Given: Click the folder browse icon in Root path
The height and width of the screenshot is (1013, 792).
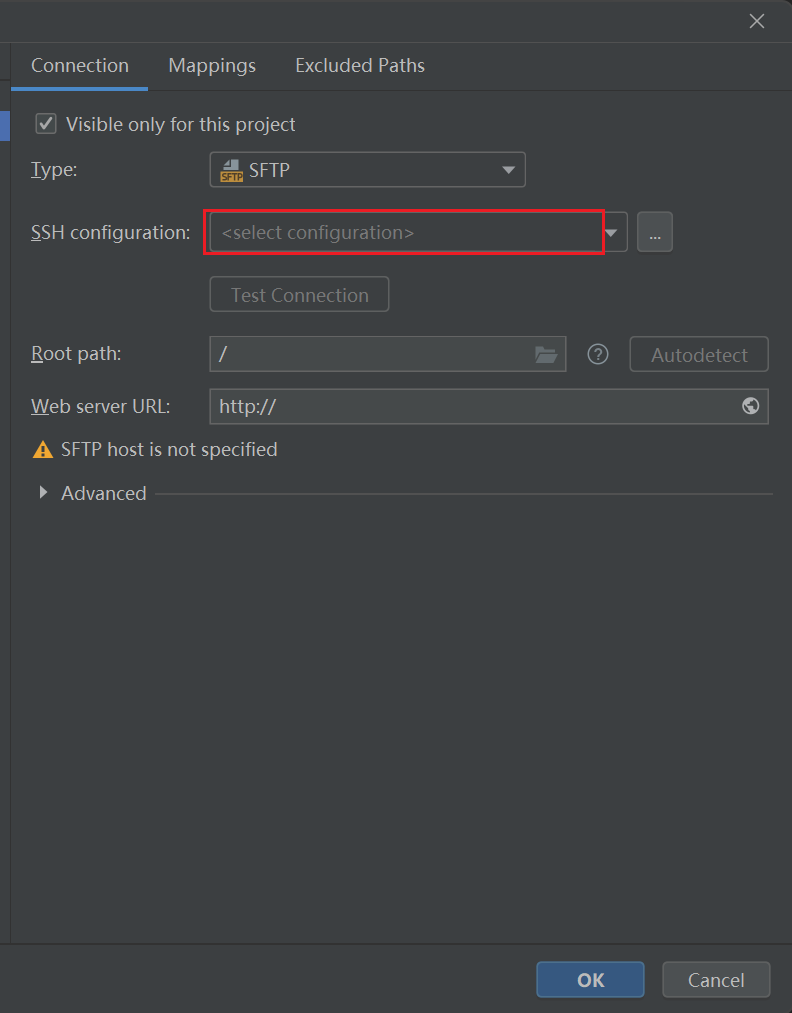Looking at the screenshot, I should pos(546,355).
